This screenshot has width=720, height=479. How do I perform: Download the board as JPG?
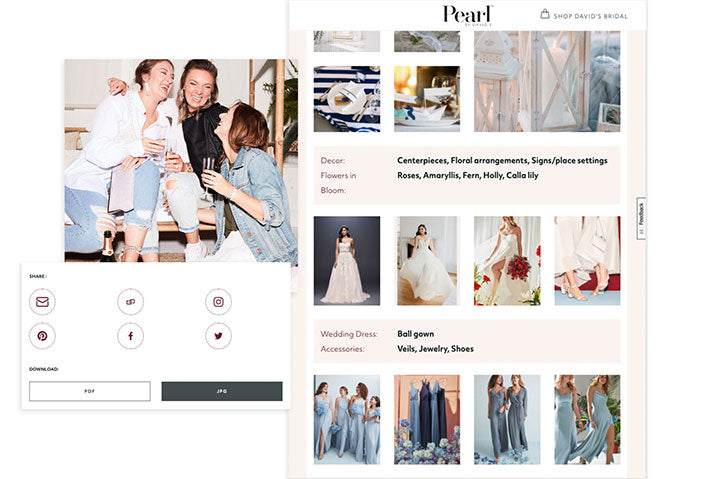click(221, 391)
